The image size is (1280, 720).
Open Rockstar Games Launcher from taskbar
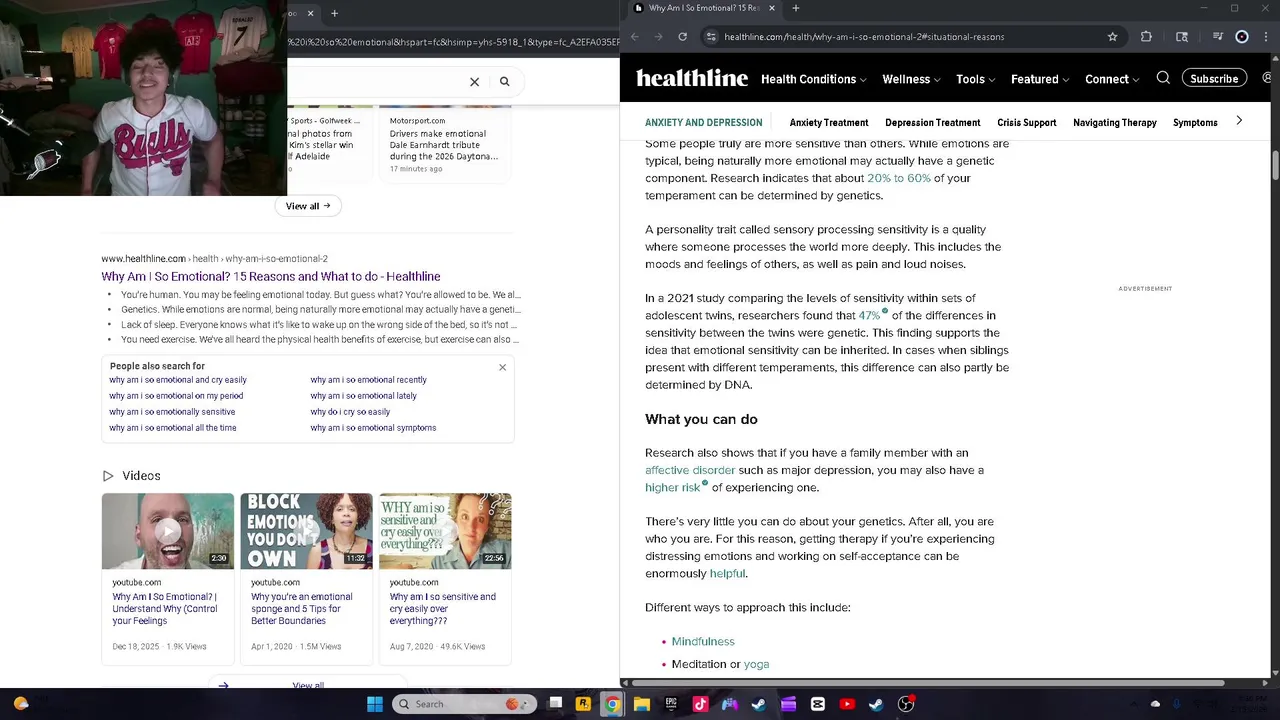583,704
